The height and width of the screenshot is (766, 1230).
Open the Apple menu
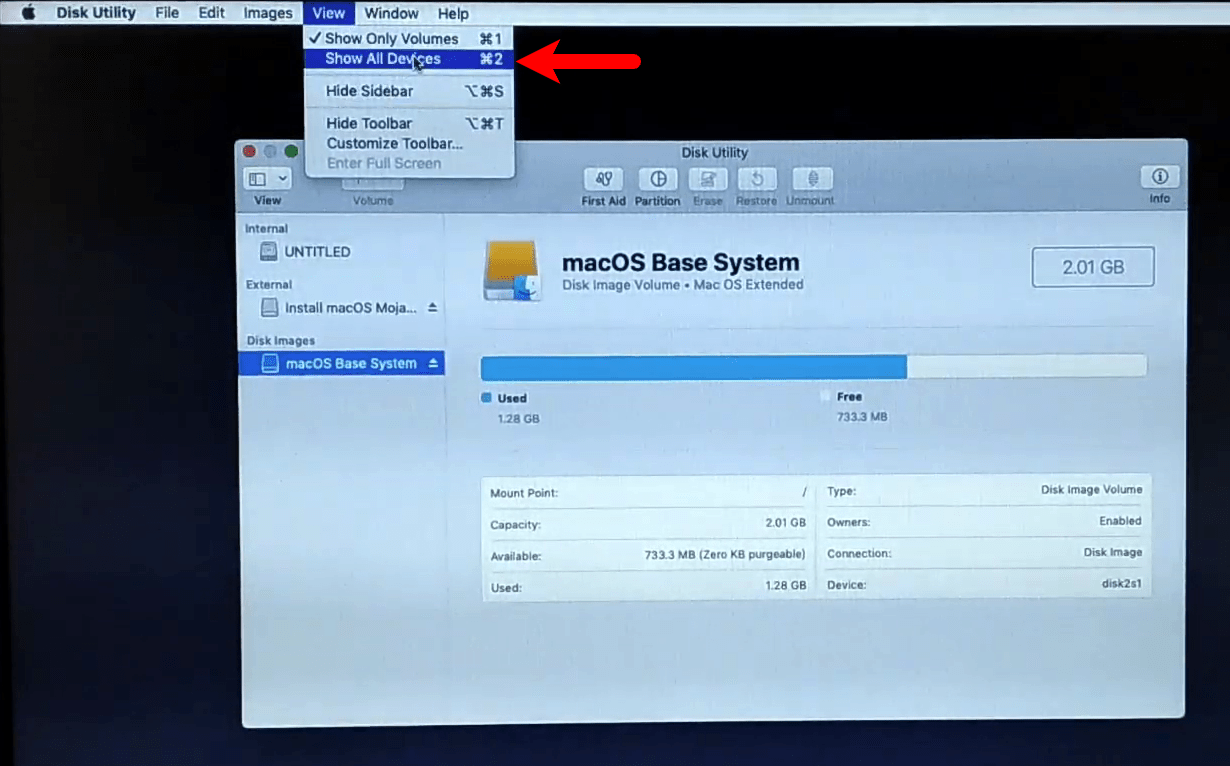click(x=28, y=13)
